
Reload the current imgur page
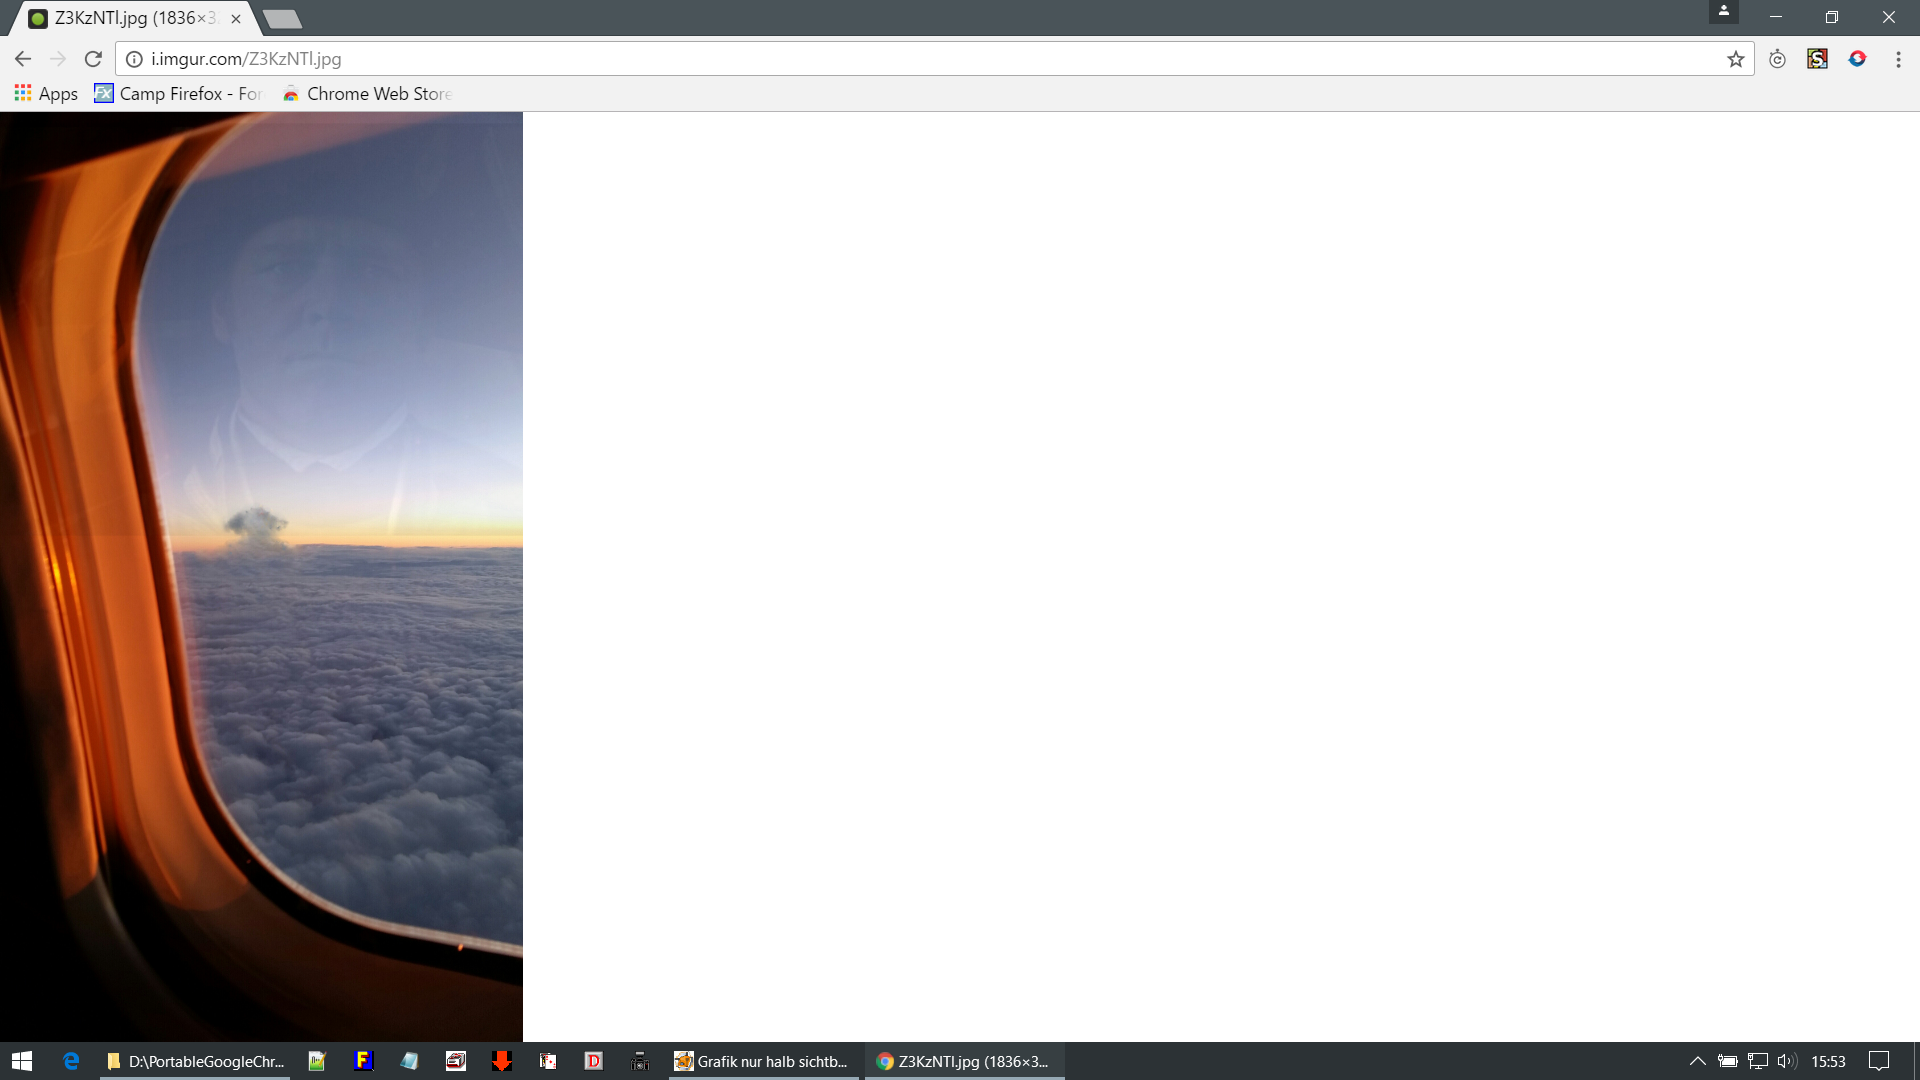click(93, 59)
